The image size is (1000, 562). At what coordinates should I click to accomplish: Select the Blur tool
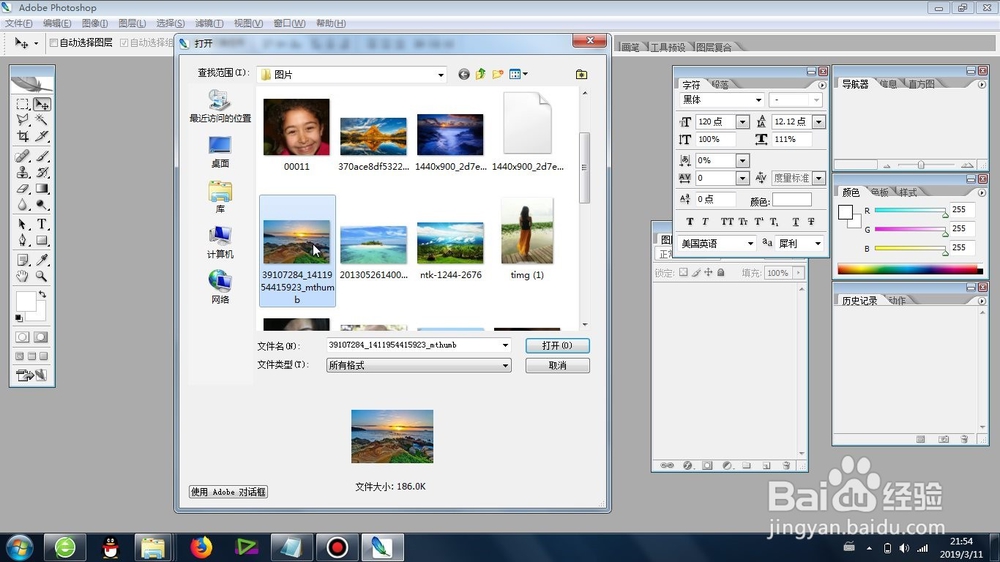[23, 205]
